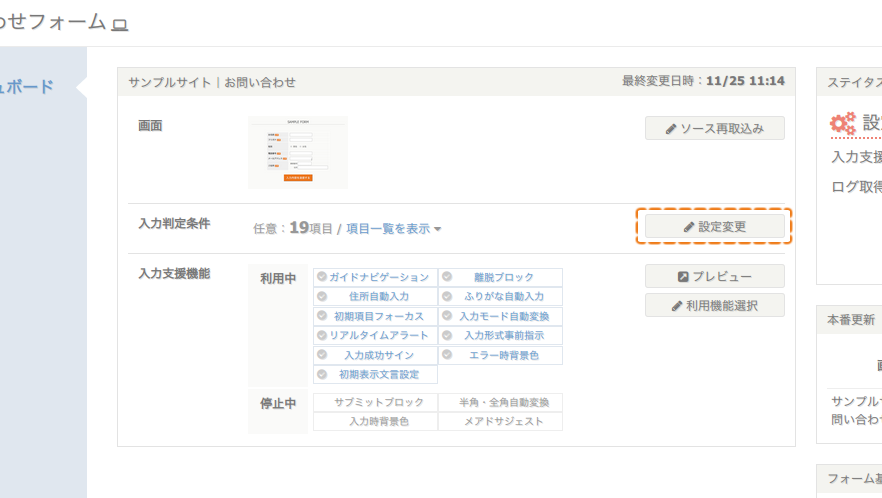This screenshot has width=882, height=498.
Task: Click the red gears icon in status panel
Action: tap(843, 123)
